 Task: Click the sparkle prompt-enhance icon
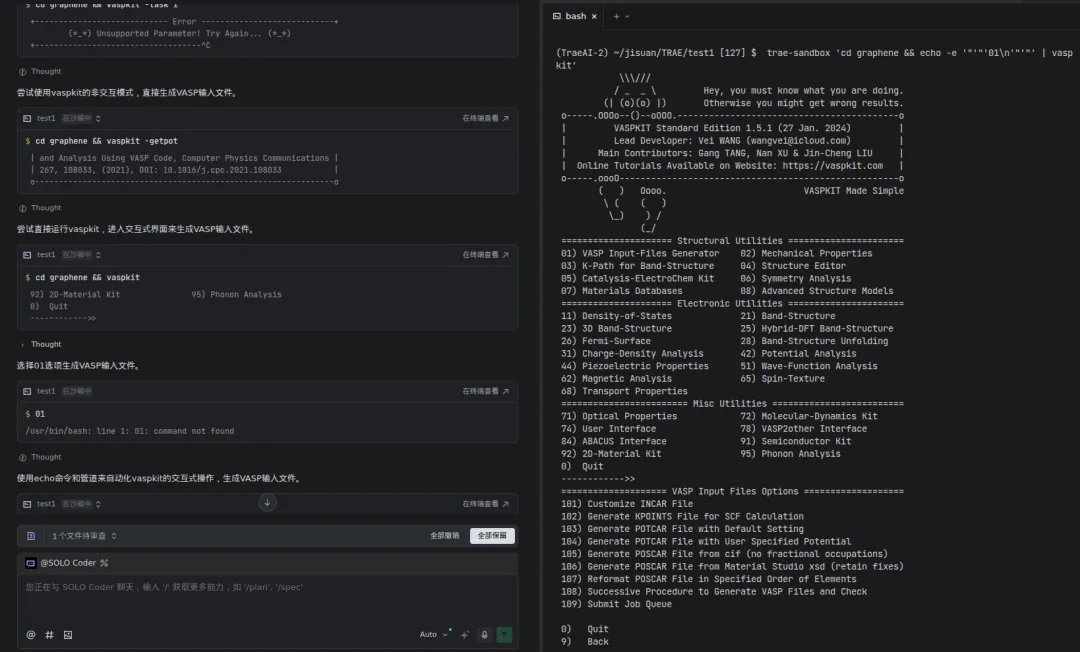tap(465, 635)
